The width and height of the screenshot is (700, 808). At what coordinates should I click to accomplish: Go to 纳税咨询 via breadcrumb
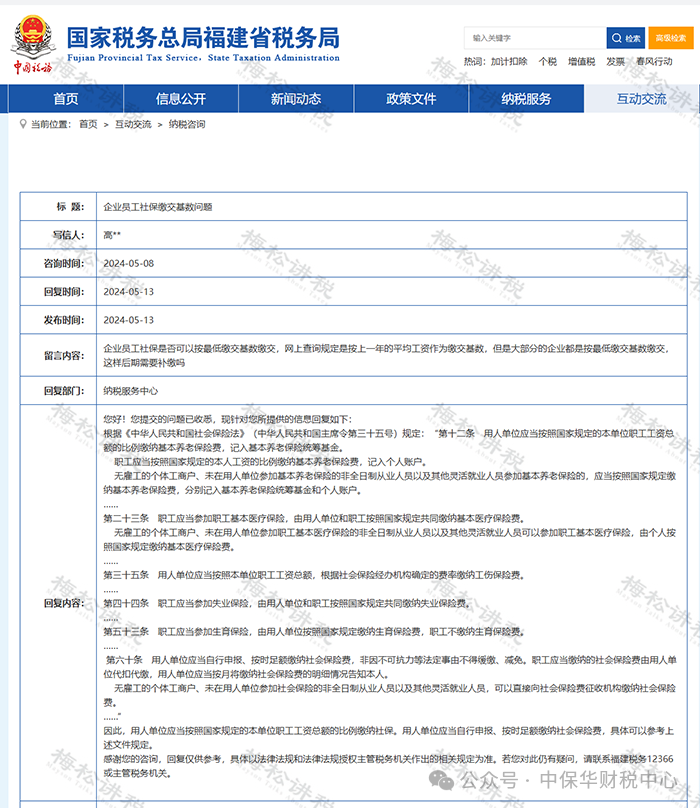(187, 124)
